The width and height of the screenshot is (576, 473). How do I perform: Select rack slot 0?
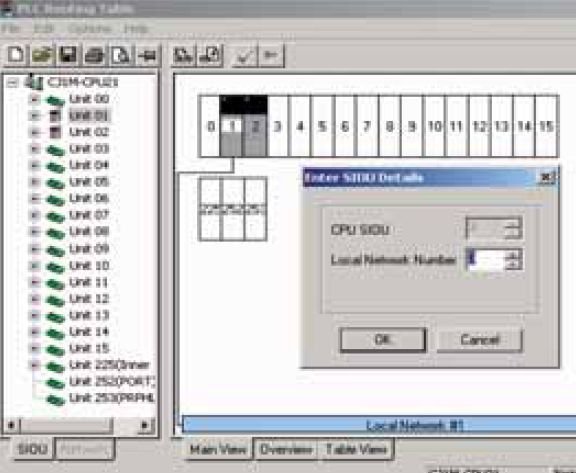click(x=210, y=126)
